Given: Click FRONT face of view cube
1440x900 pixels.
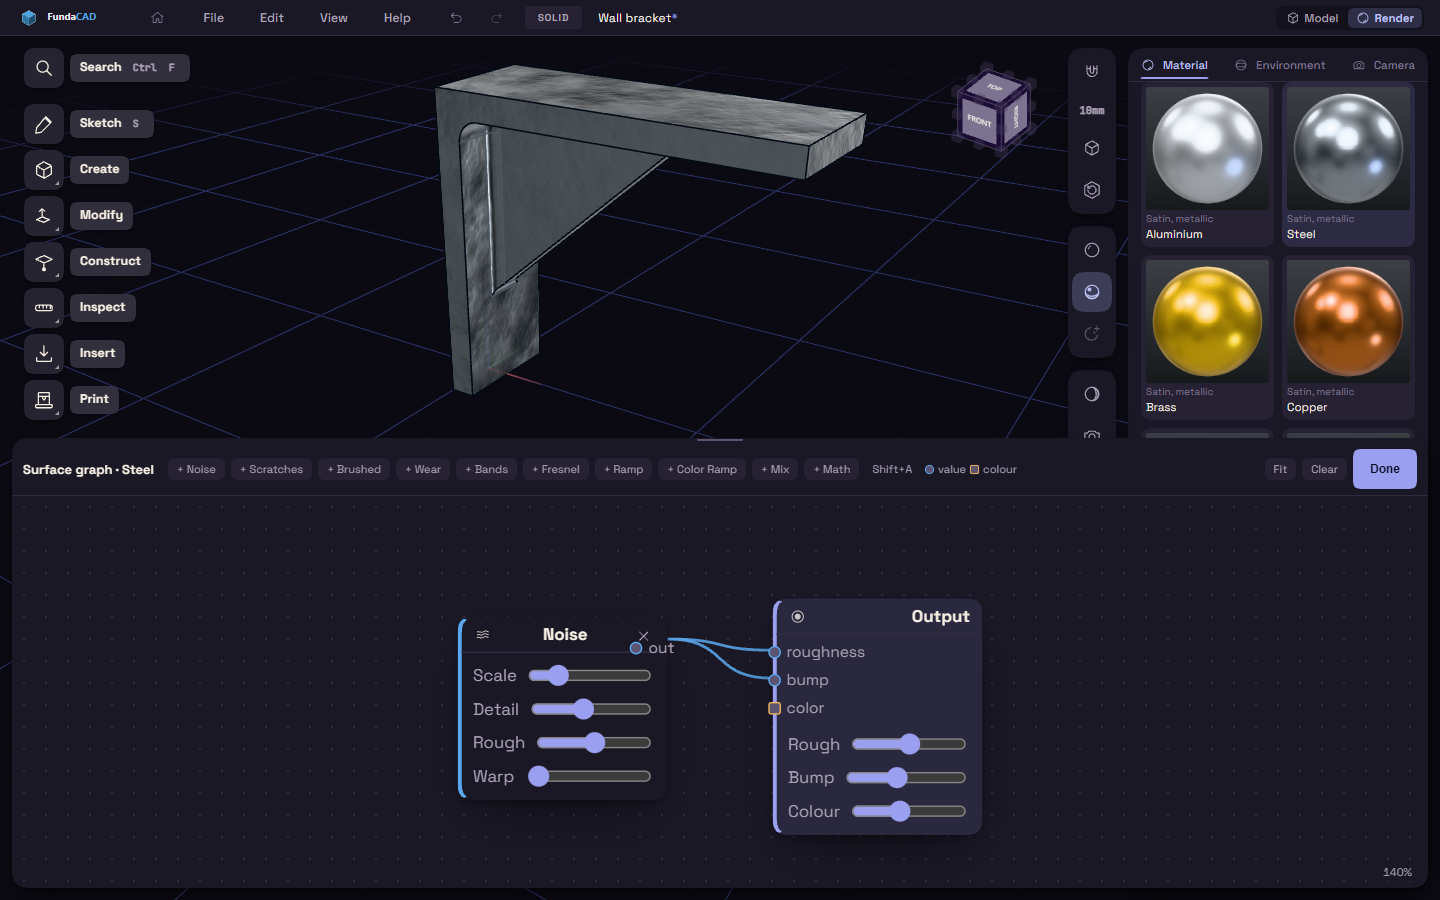Looking at the screenshot, I should tap(979, 120).
